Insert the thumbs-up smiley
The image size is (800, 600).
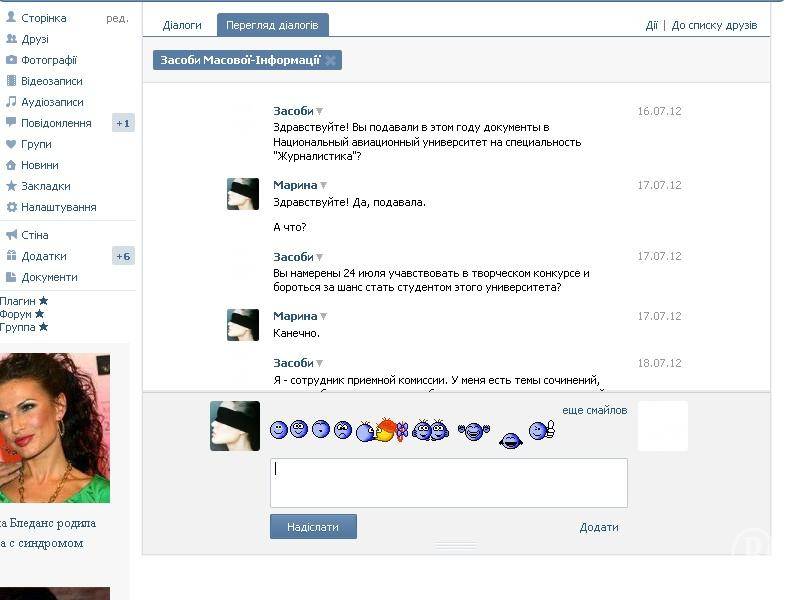tap(541, 430)
